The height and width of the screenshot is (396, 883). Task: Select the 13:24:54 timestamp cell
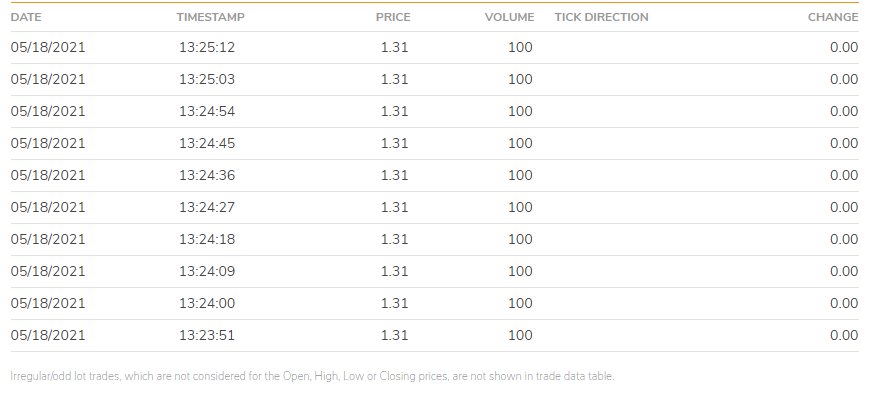[207, 112]
